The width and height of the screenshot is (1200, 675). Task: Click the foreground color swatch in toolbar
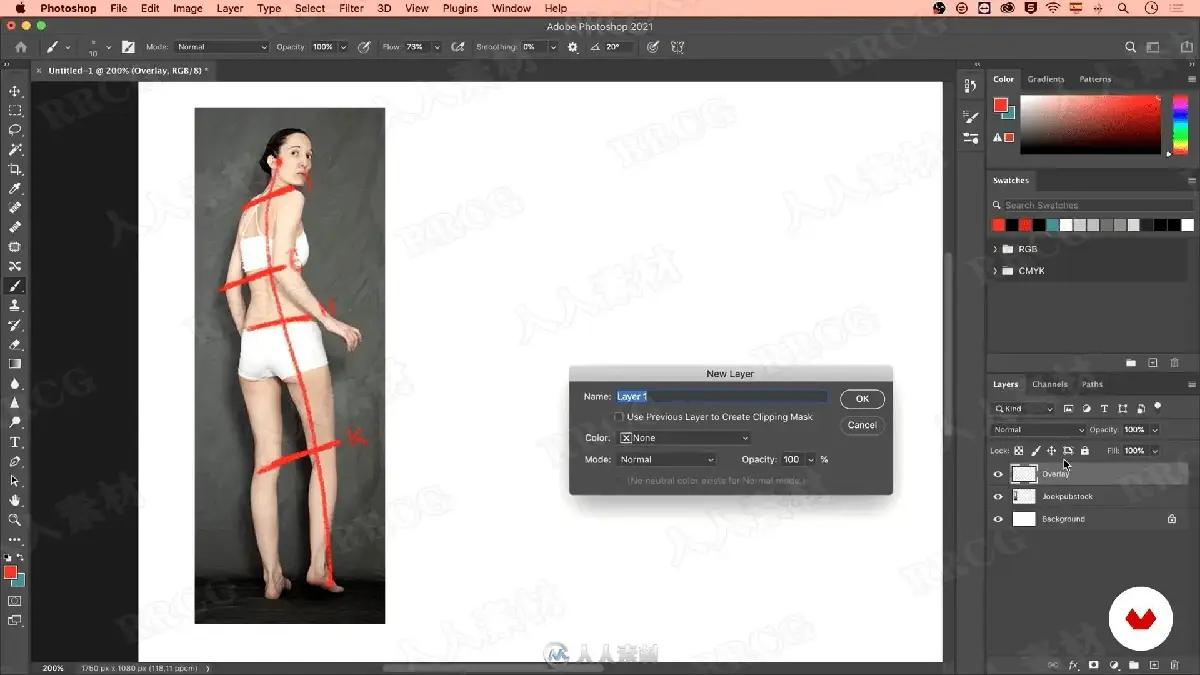(10, 572)
